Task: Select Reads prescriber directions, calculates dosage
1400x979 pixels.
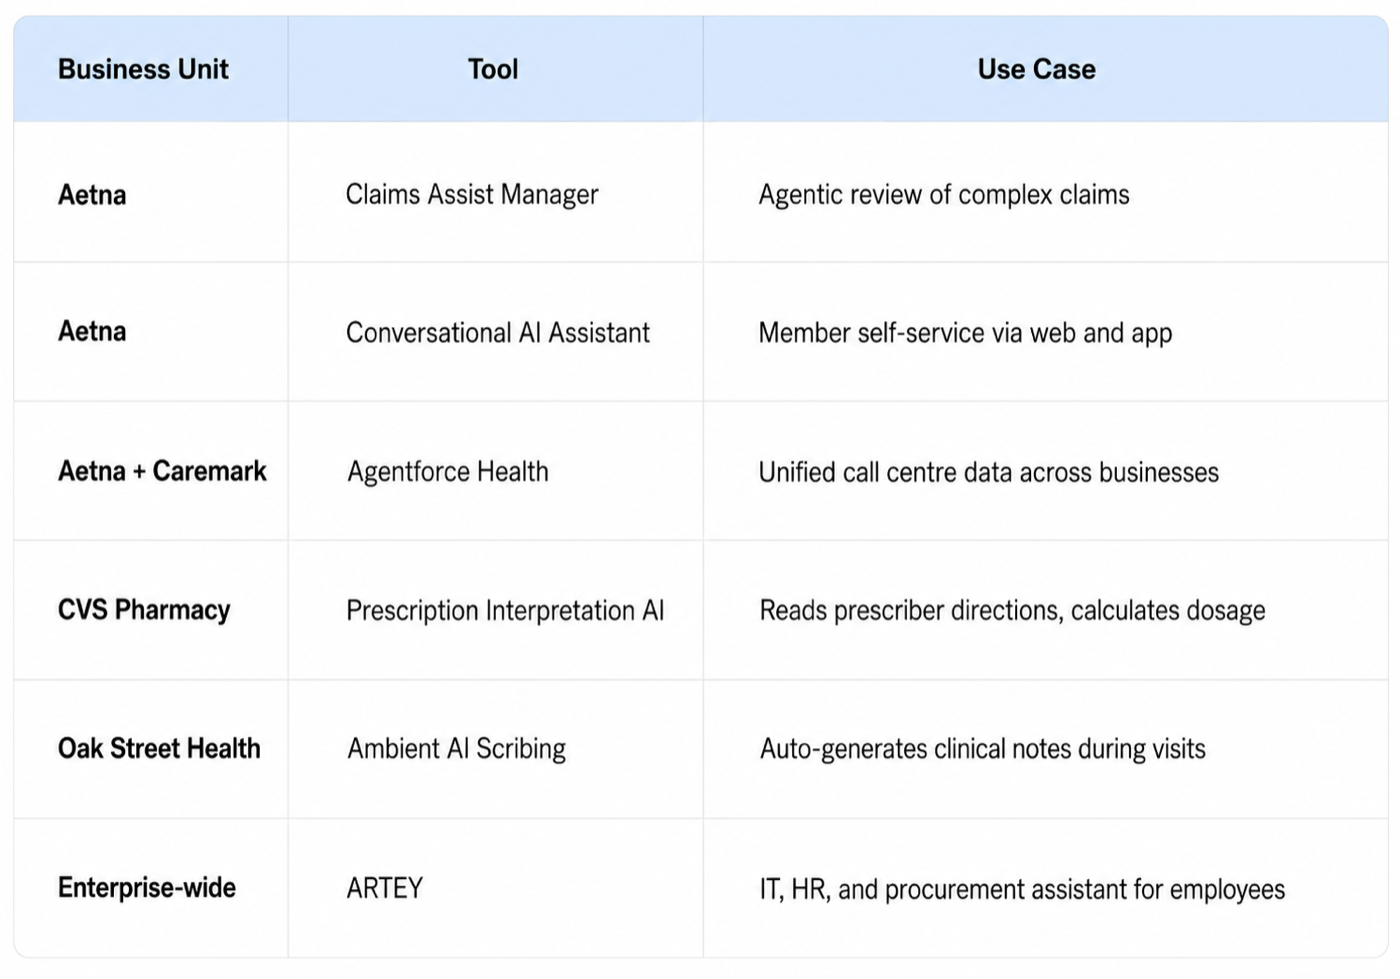Action: click(x=1012, y=610)
